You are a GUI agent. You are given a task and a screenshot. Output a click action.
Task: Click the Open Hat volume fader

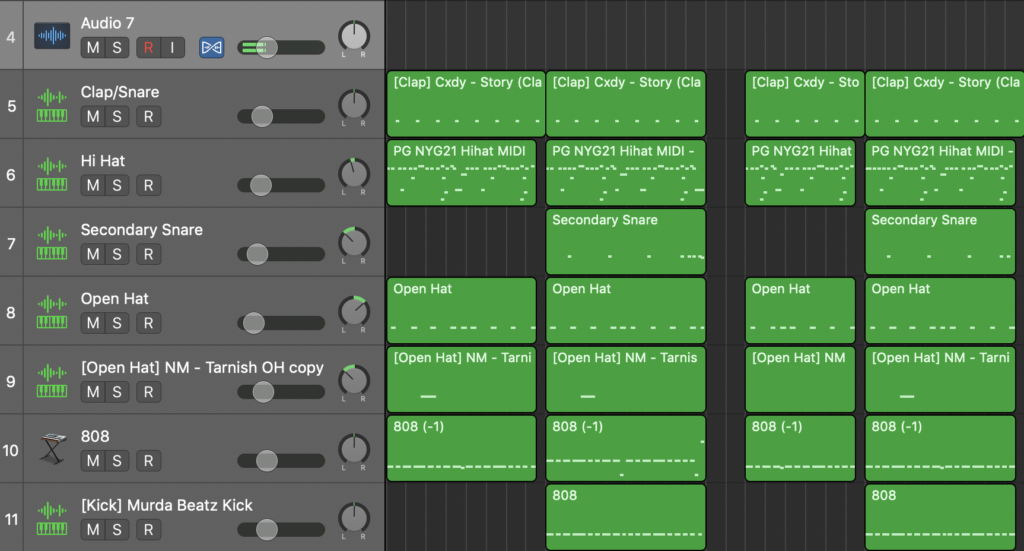[x=253, y=323]
